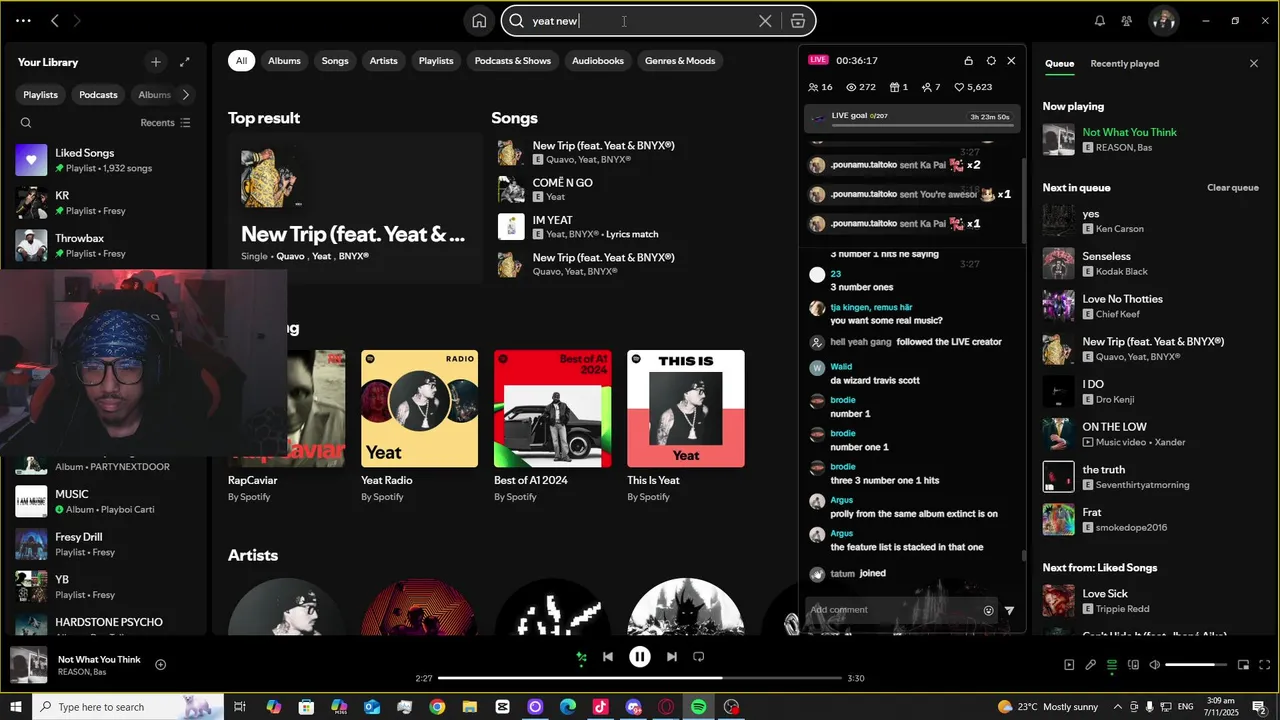1280x720 pixels.
Task: Create a new playlist with the plus icon
Action: [155, 62]
